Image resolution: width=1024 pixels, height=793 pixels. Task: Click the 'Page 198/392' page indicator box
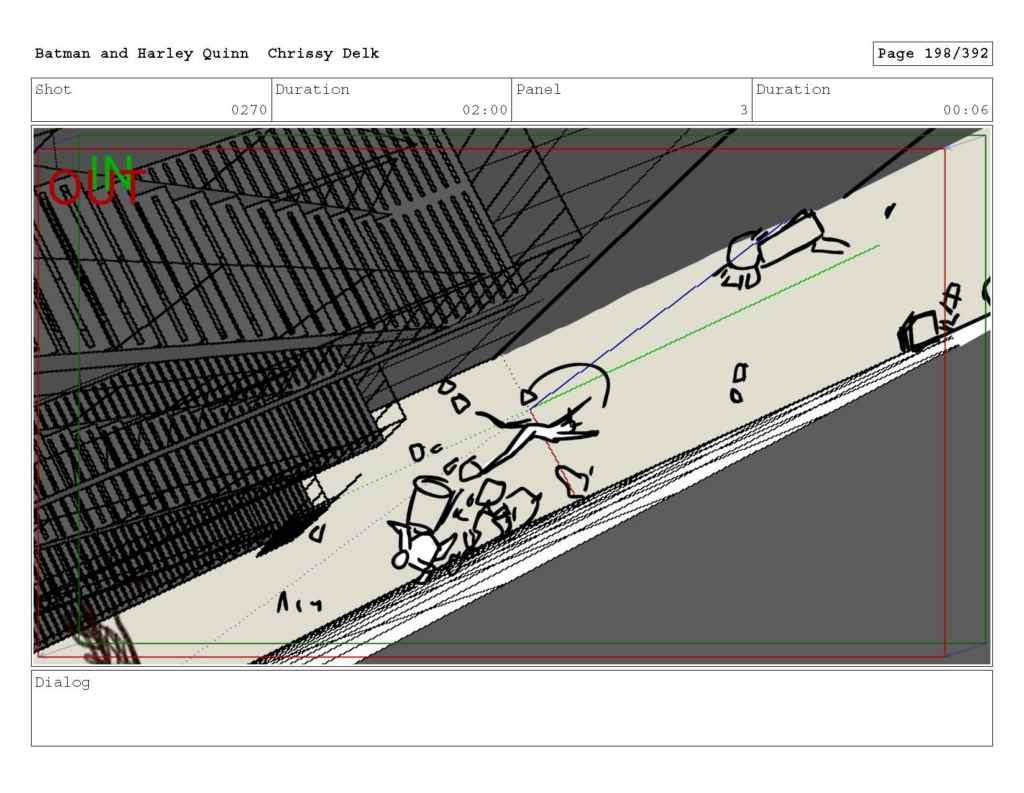(x=933, y=54)
